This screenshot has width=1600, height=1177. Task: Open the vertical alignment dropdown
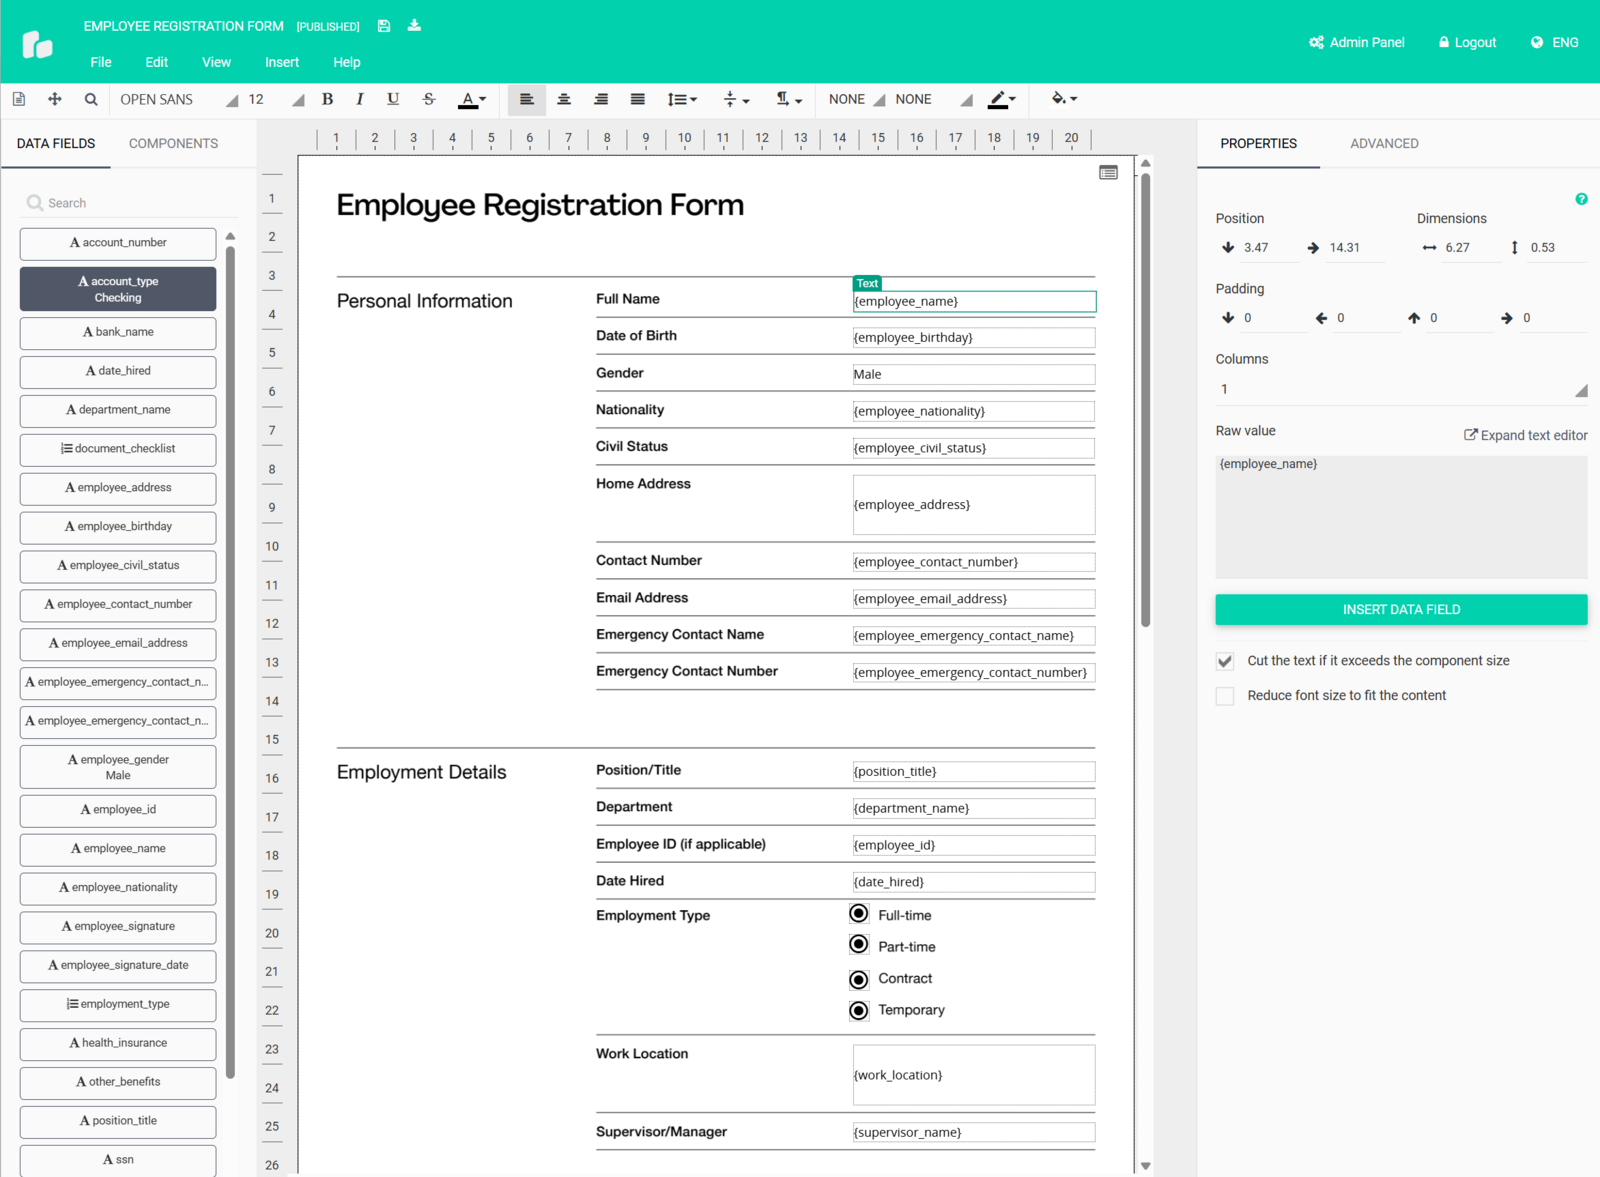(736, 99)
